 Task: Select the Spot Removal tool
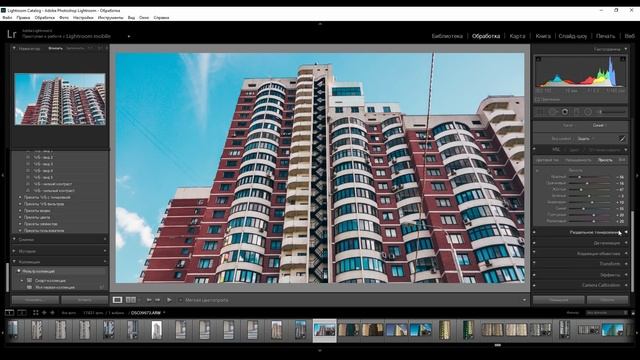(553, 111)
